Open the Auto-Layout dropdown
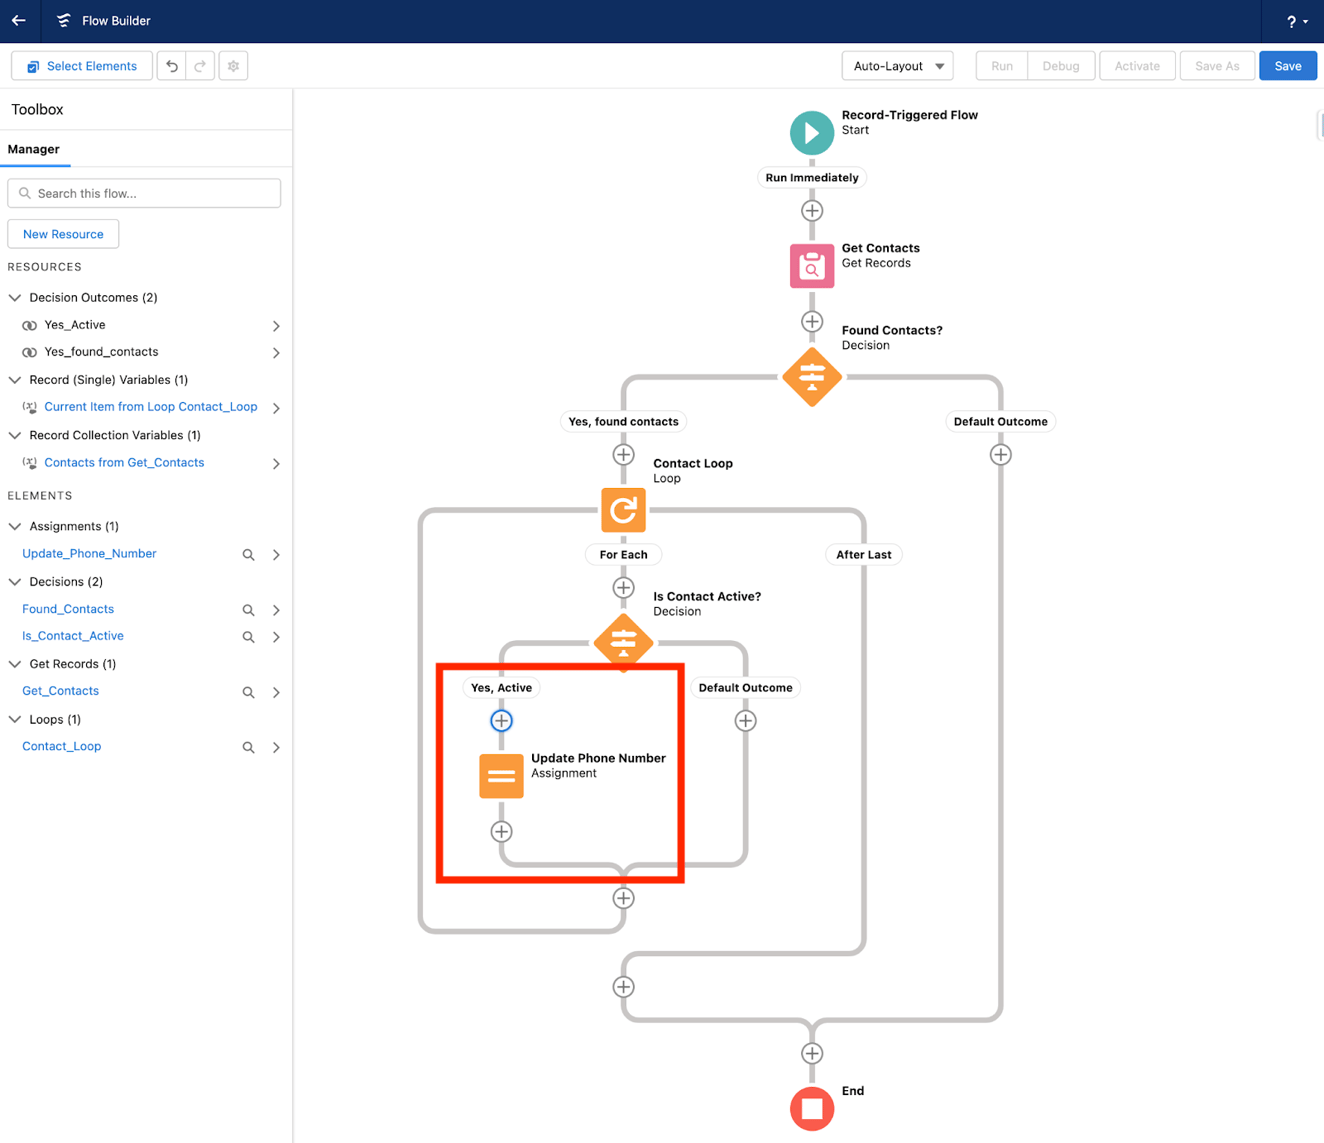Screen dimensions: 1324x1143 [x=897, y=65]
